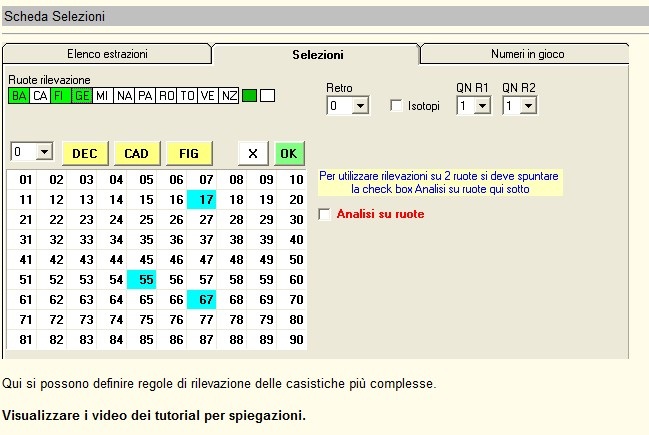Click the green square after NZ
Screen dimensions: 649x435
click(250, 96)
